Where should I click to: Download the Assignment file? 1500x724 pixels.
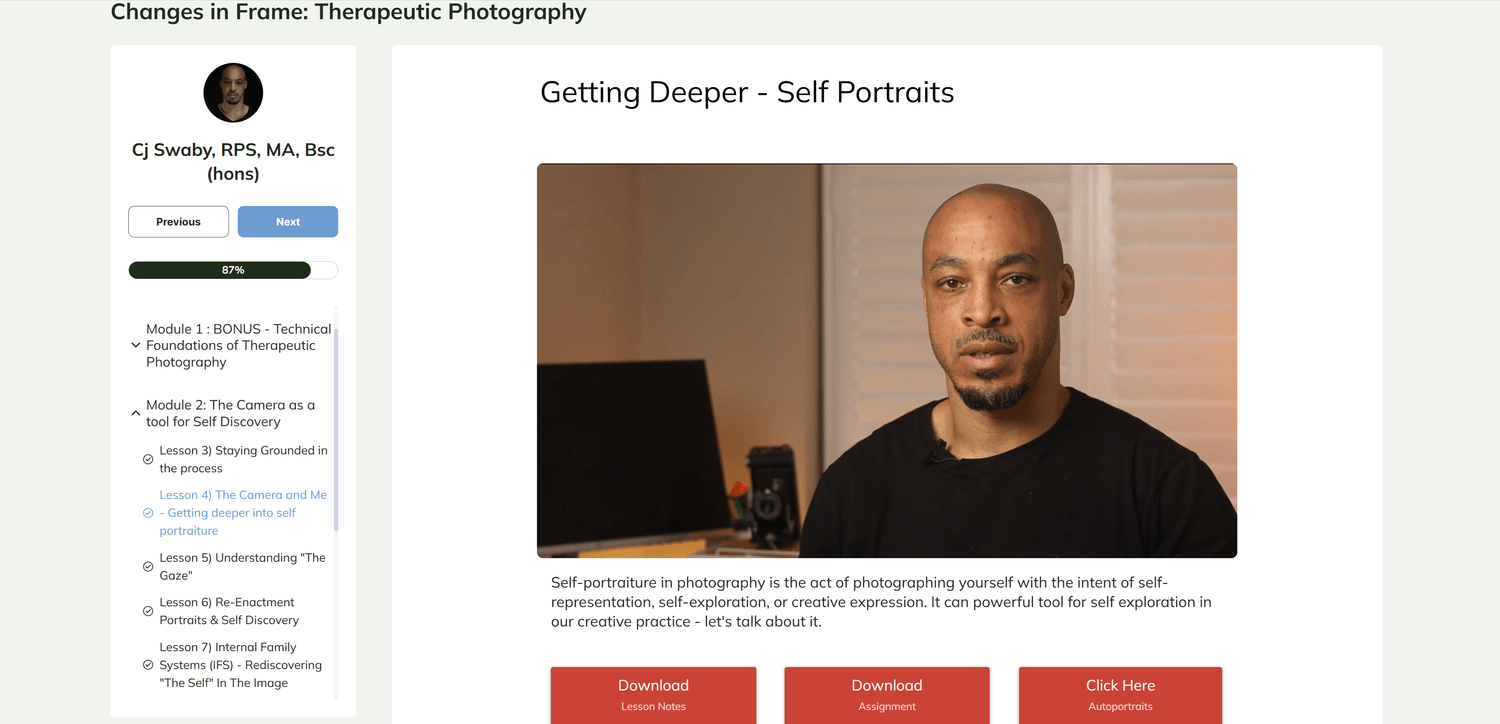[887, 695]
